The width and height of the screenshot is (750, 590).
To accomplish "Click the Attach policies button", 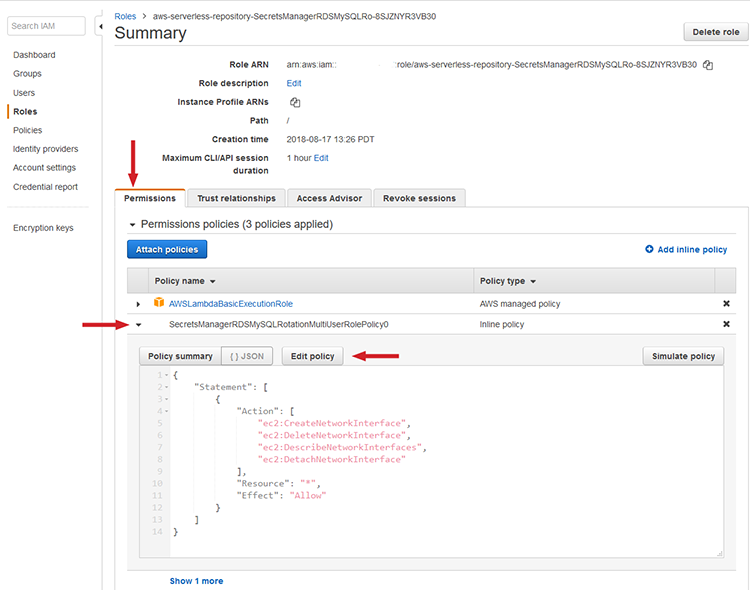I will (x=167, y=249).
